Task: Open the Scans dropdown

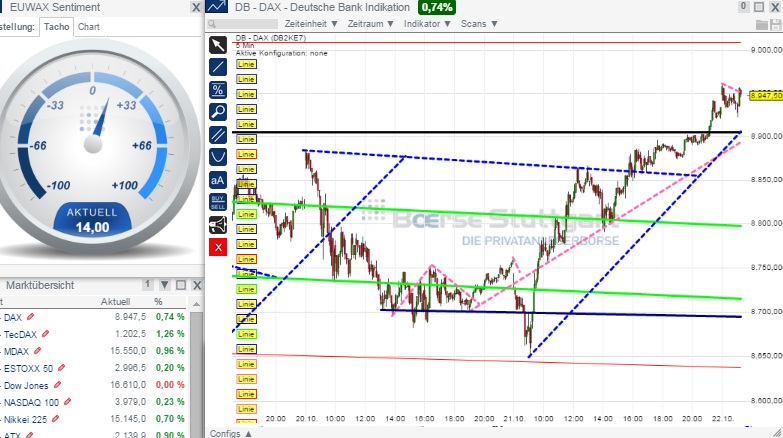Action: pyautogui.click(x=479, y=24)
